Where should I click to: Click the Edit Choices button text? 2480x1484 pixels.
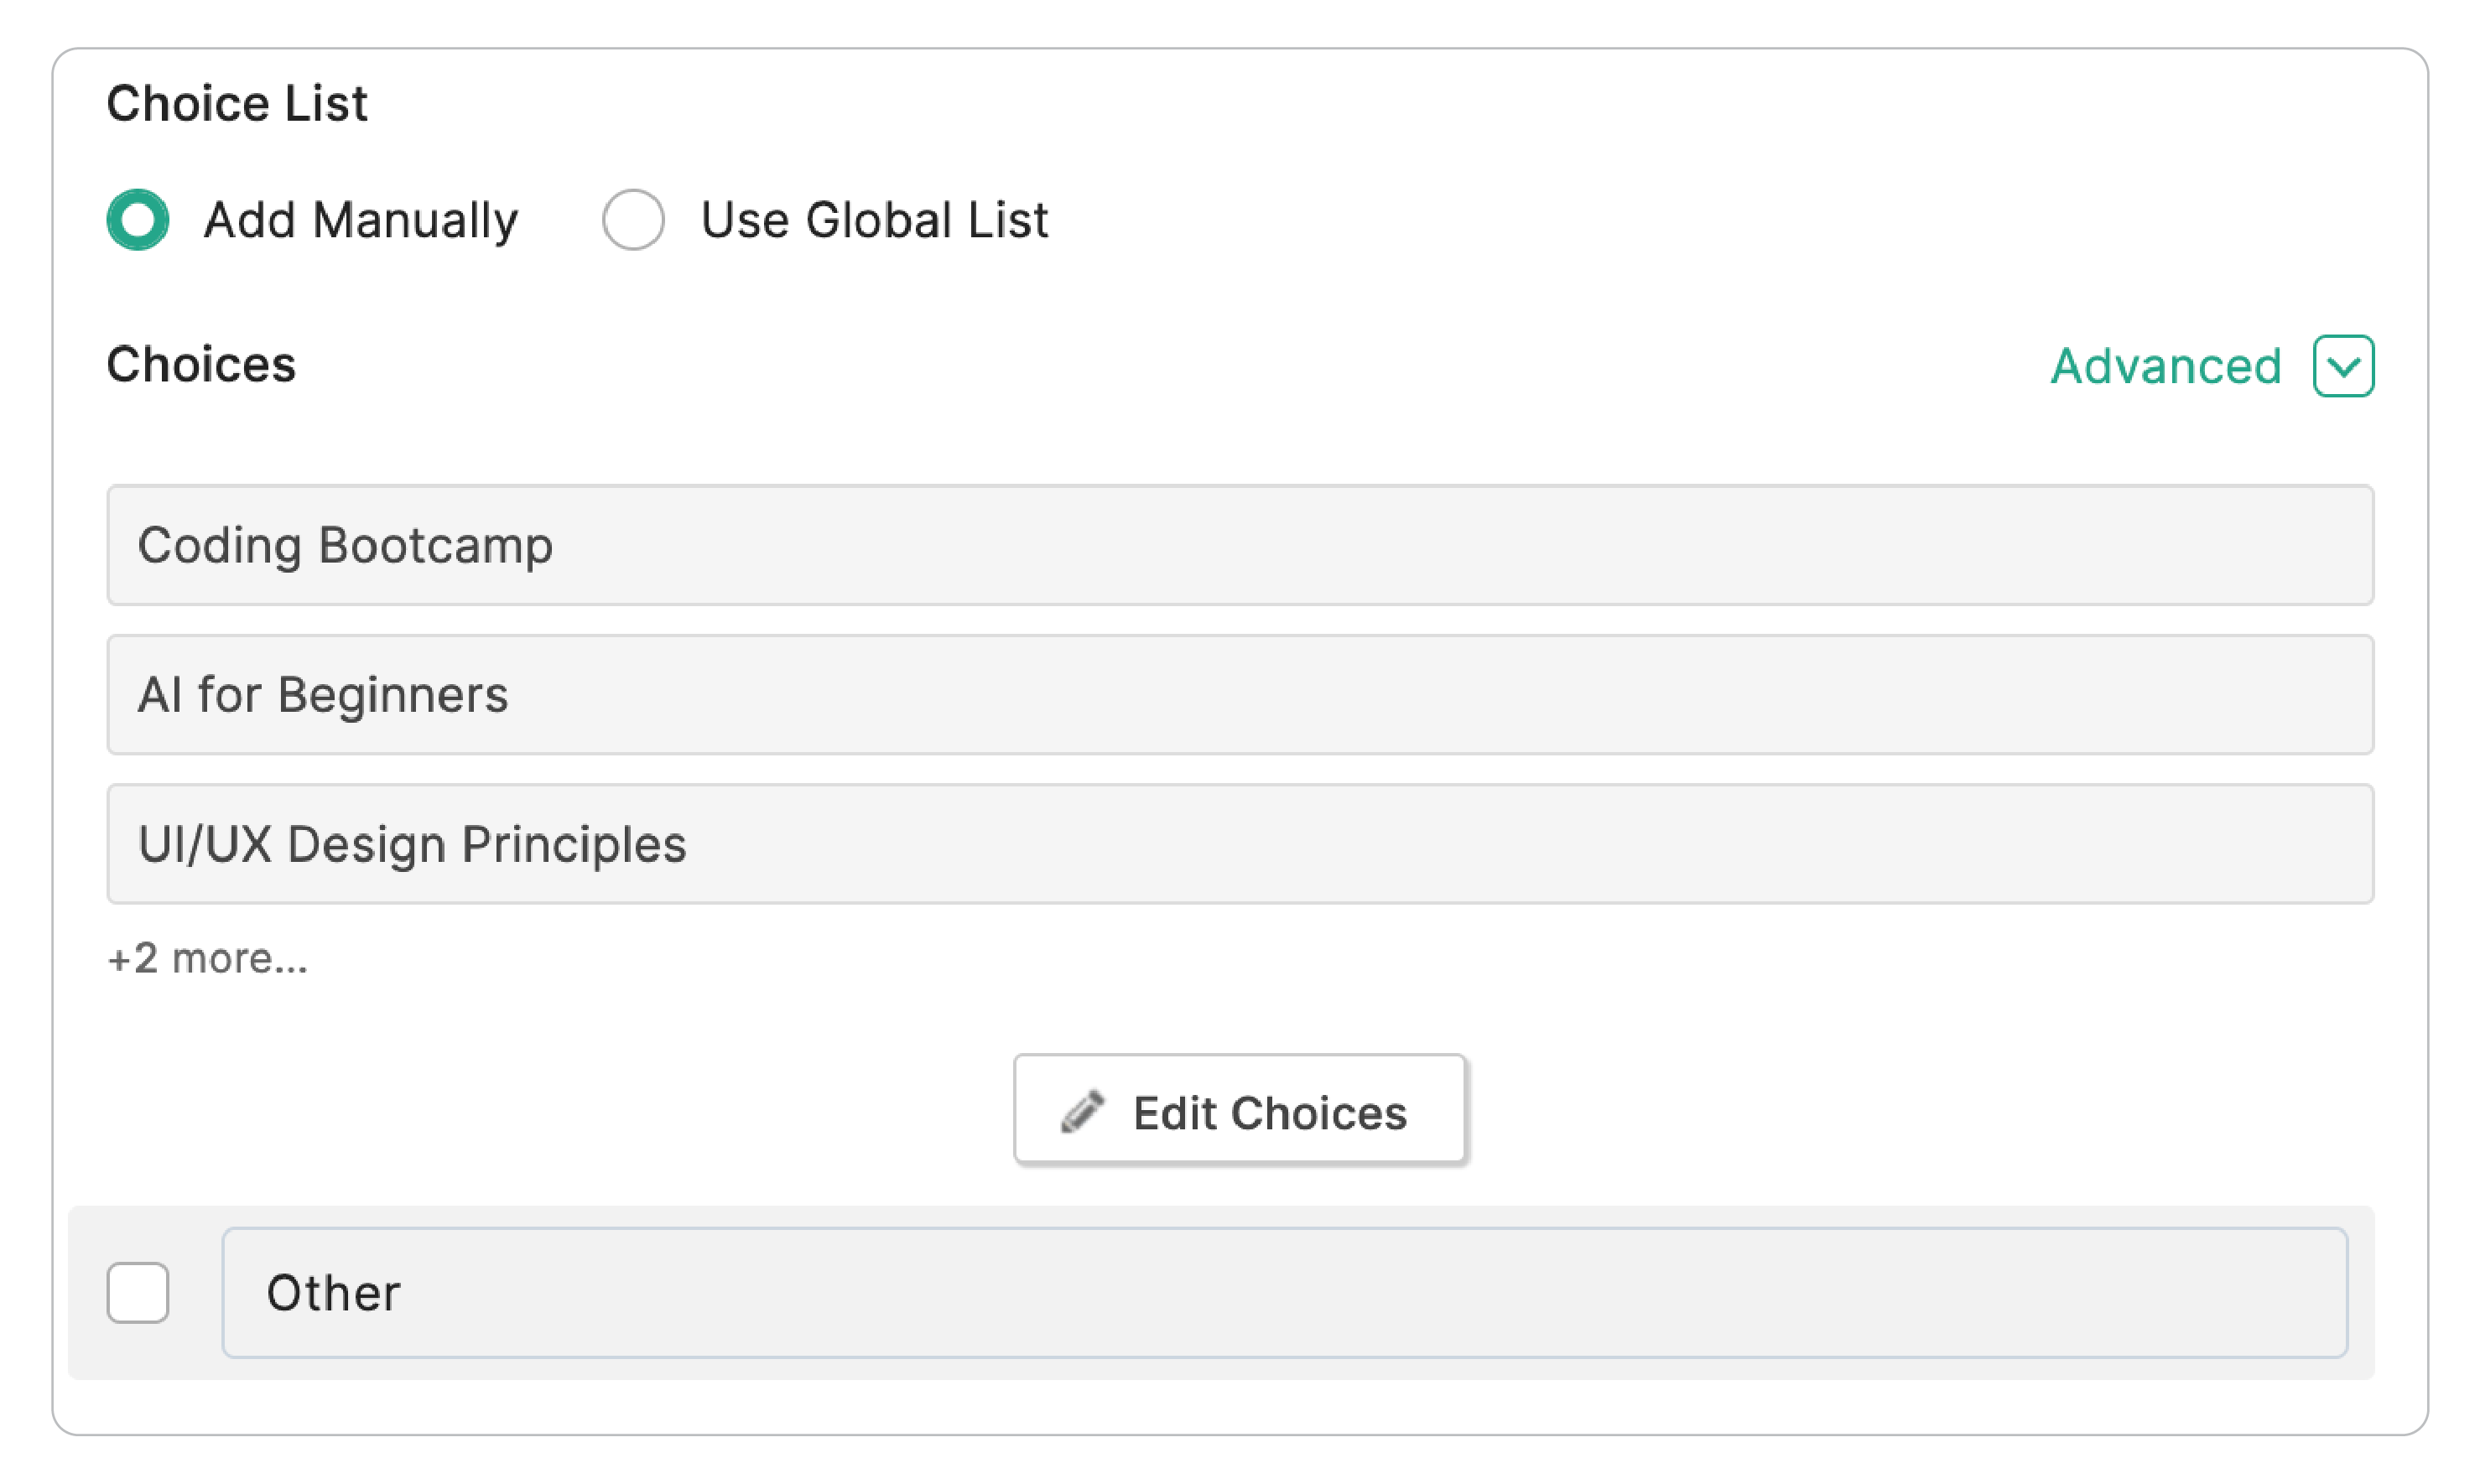click(x=1269, y=1112)
